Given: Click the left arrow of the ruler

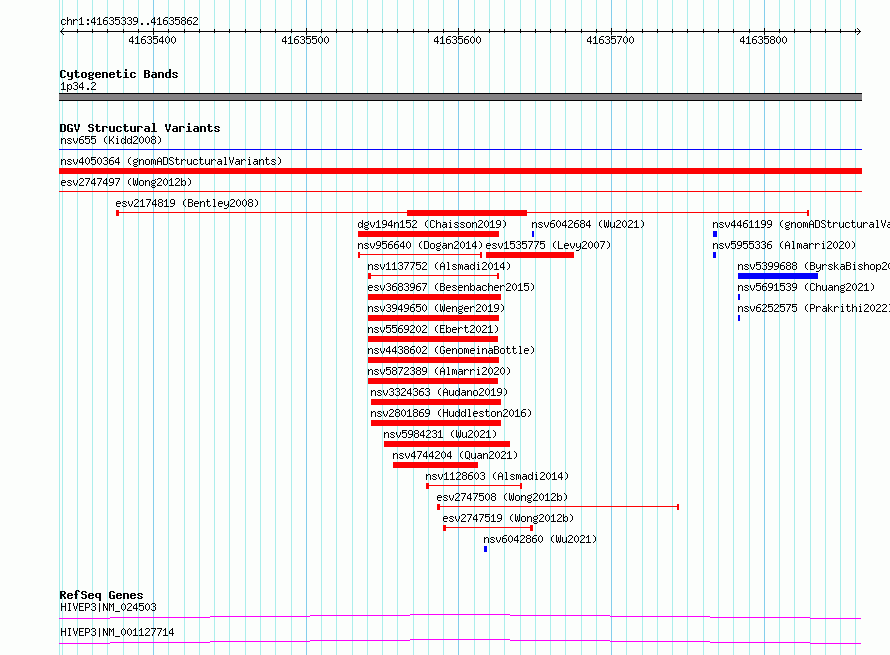Looking at the screenshot, I should (x=62, y=32).
